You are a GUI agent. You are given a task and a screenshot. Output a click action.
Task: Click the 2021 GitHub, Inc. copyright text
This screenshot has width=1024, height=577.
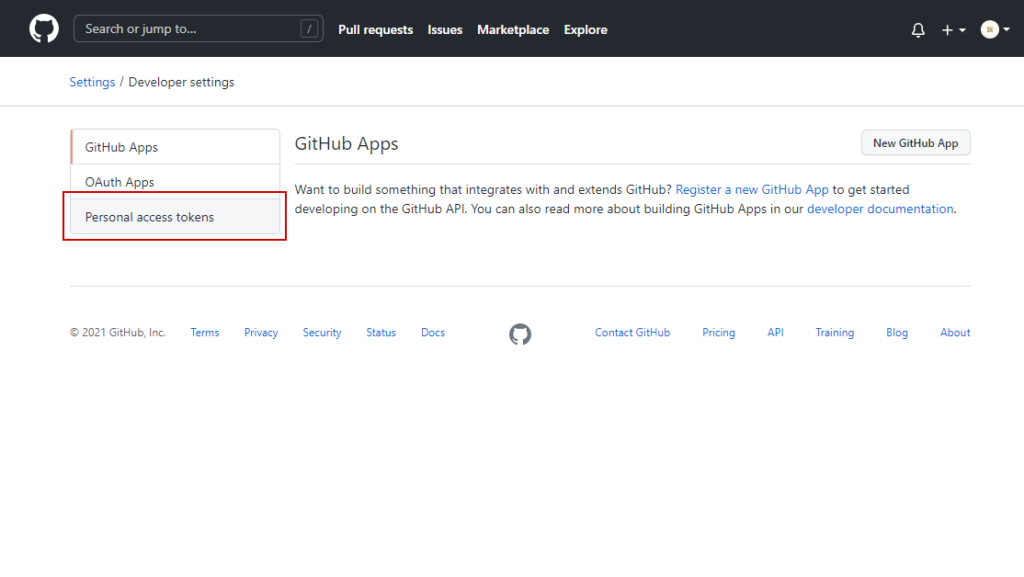118,332
